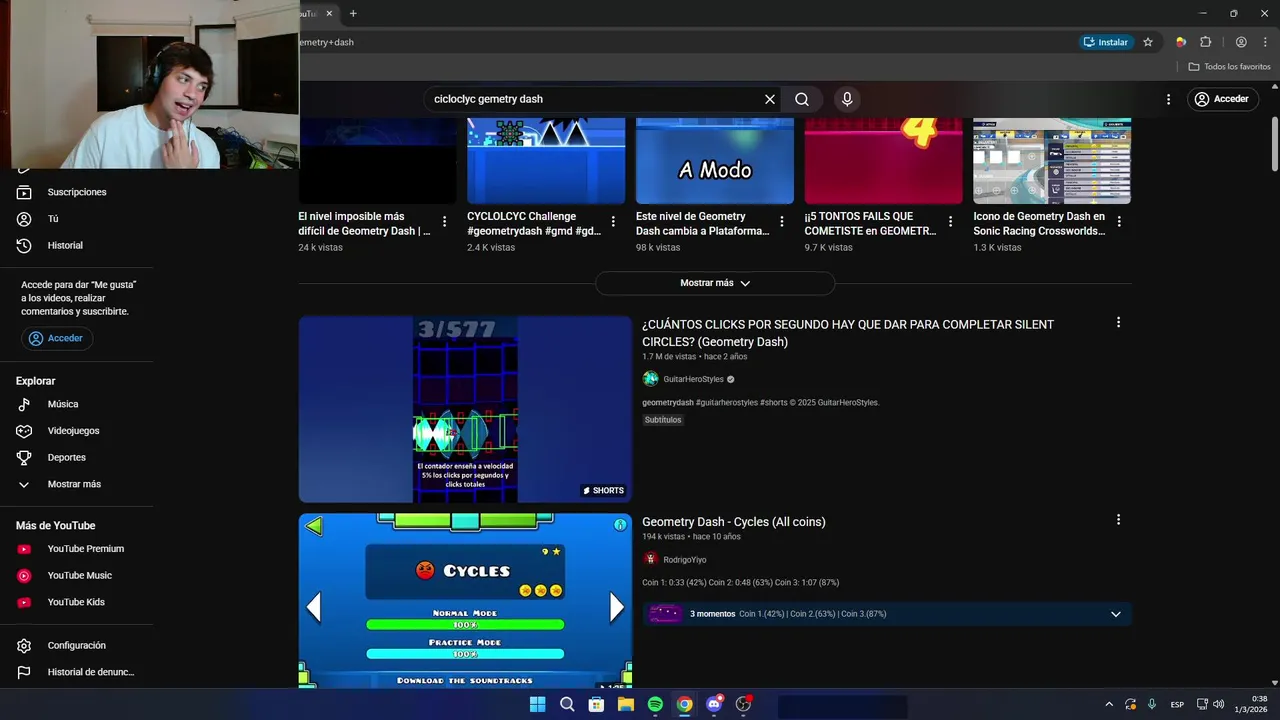The image size is (1280, 720).
Task: Open Chrome extensions puzzle icon
Action: tap(1205, 42)
